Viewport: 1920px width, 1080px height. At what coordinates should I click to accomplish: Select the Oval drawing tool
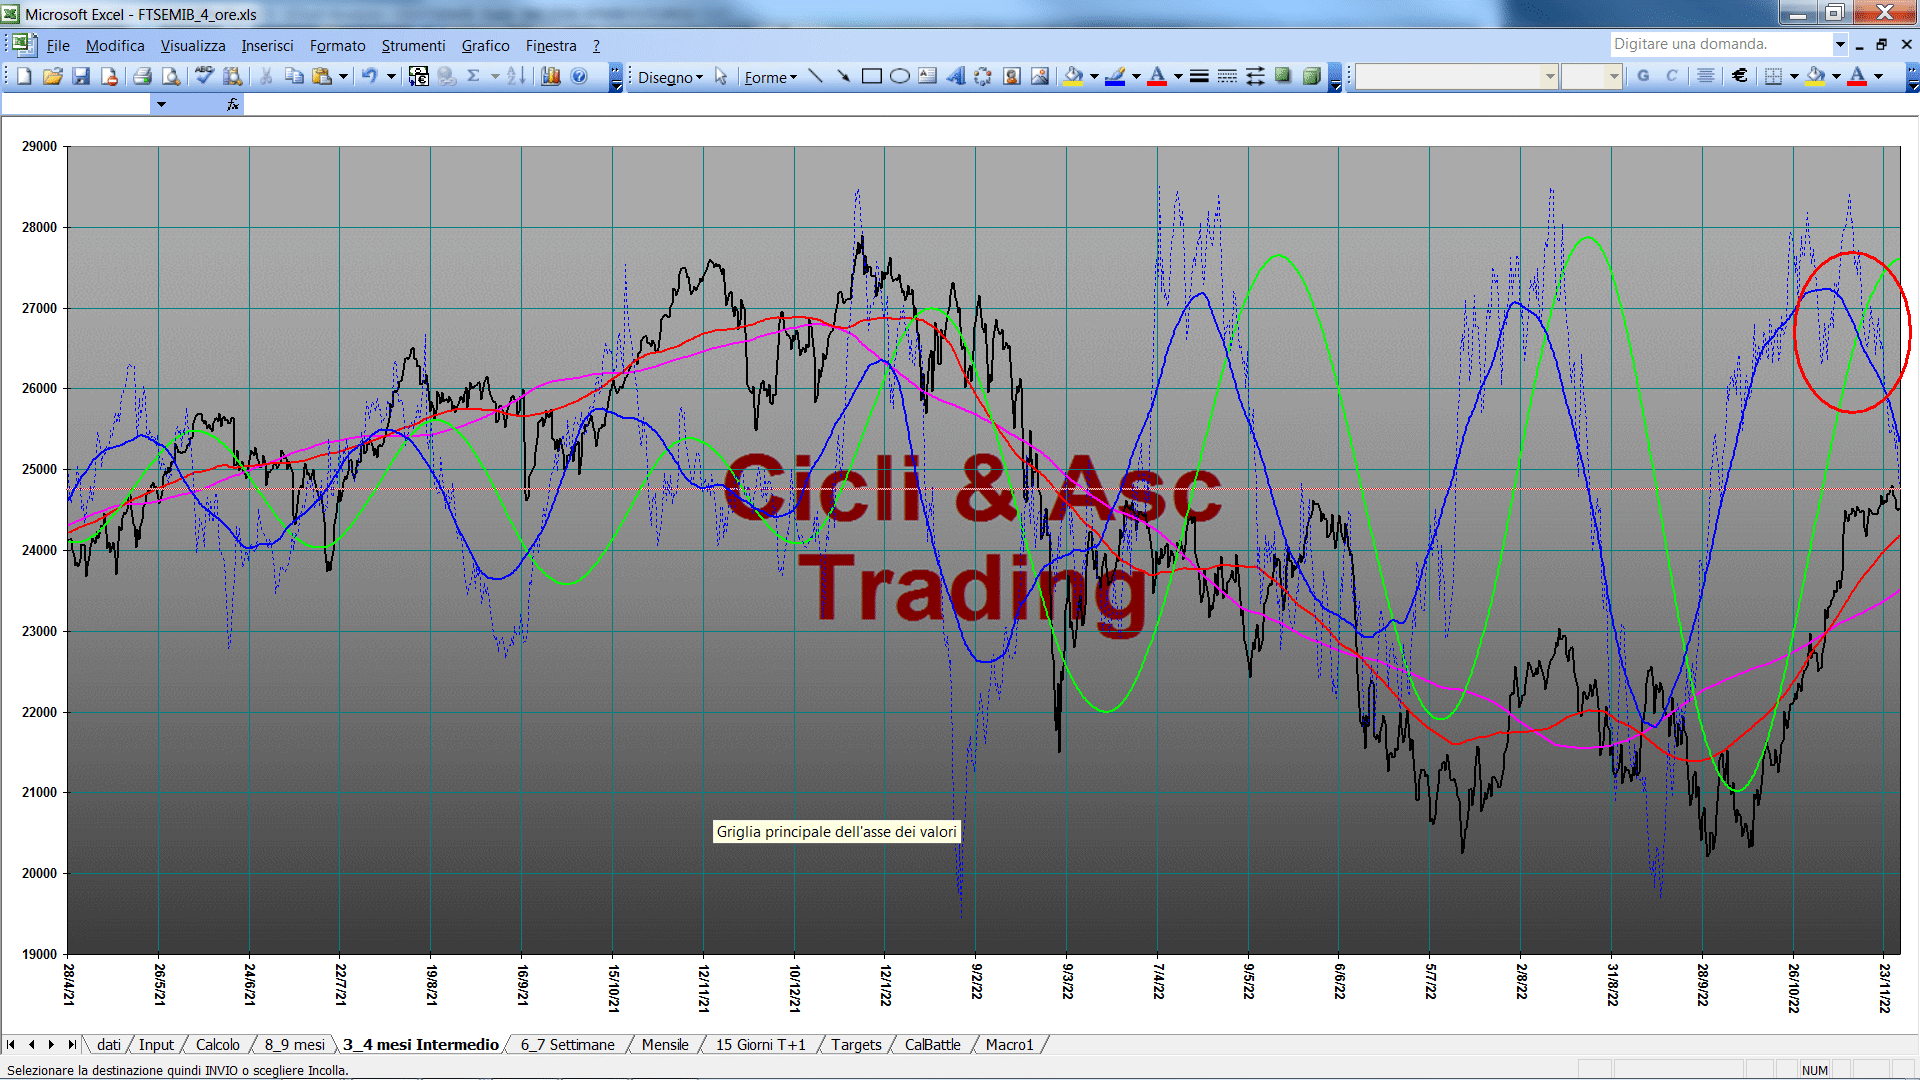pyautogui.click(x=900, y=76)
